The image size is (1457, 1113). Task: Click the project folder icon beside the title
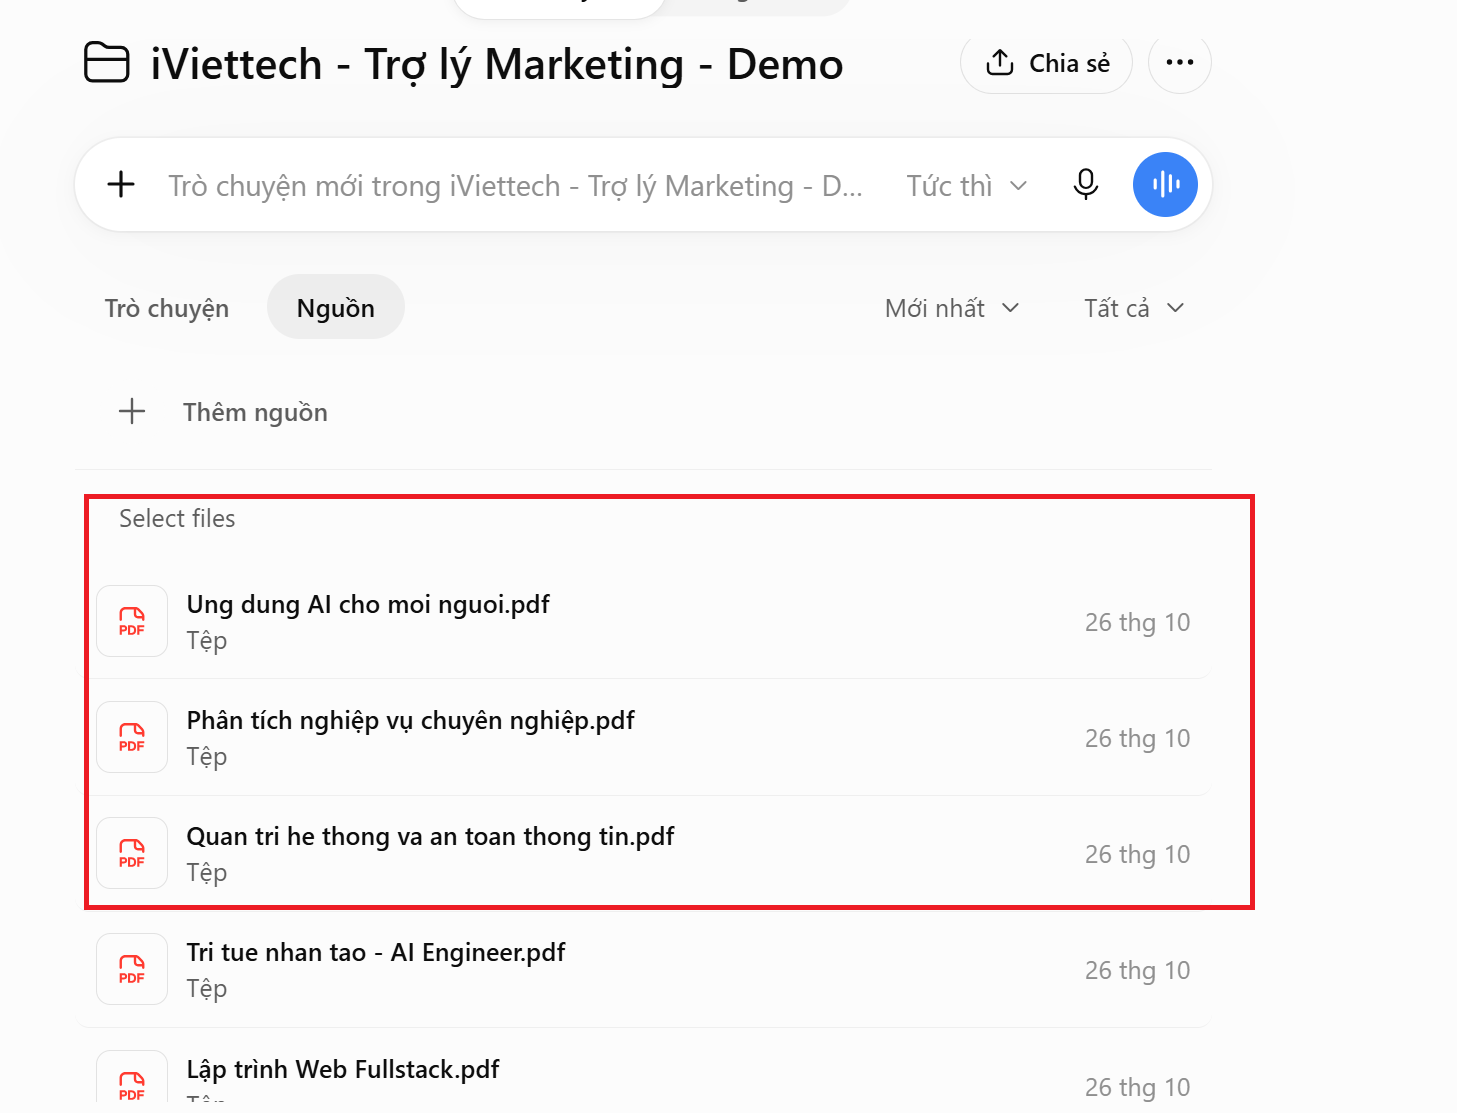106,63
